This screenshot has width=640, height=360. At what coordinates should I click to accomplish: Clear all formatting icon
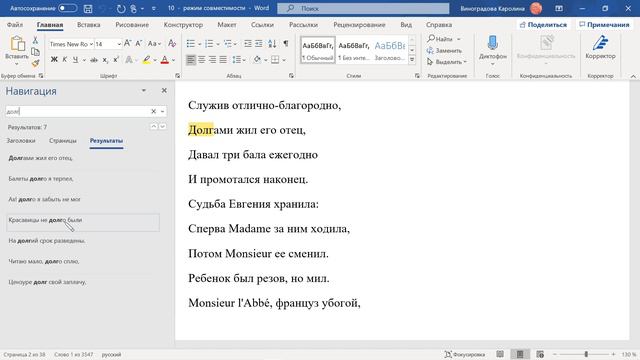point(172,43)
